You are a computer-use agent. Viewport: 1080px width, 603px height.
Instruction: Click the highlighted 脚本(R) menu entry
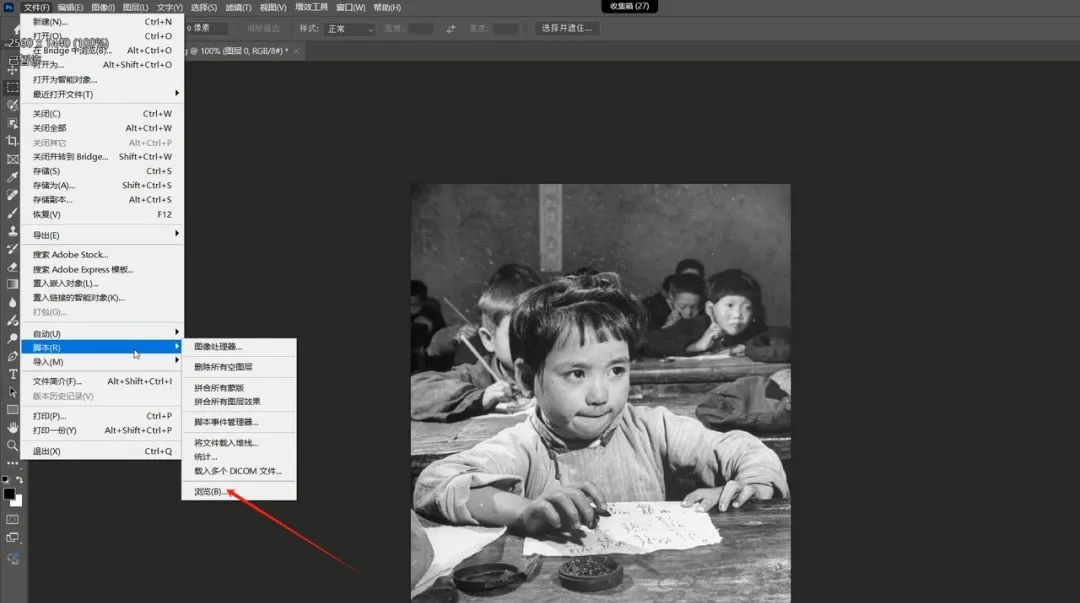[102, 347]
